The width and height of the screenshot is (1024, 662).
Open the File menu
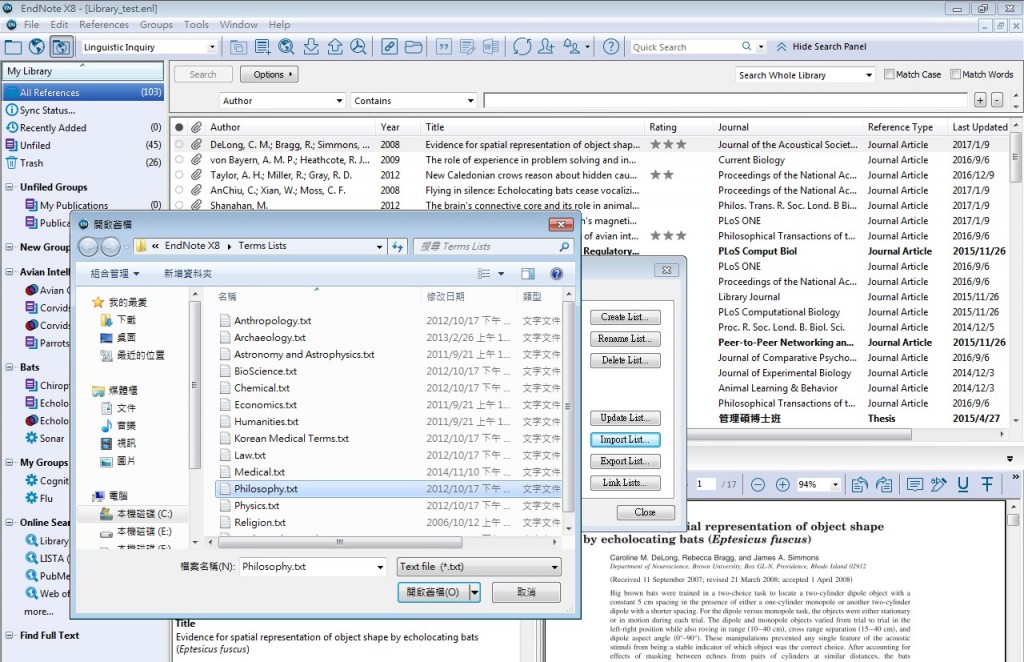click(31, 25)
